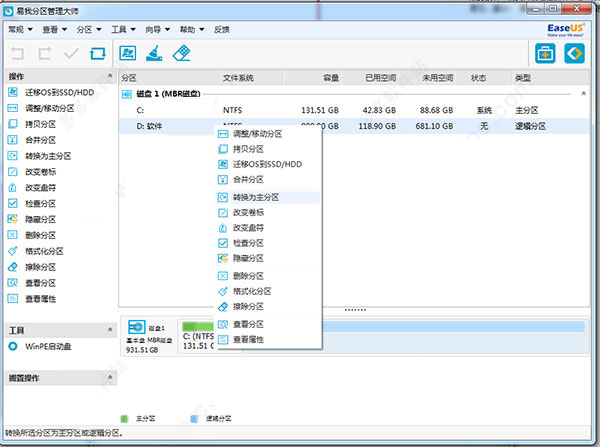Open the 常规 menu
This screenshot has height=447, width=600.
20,29
